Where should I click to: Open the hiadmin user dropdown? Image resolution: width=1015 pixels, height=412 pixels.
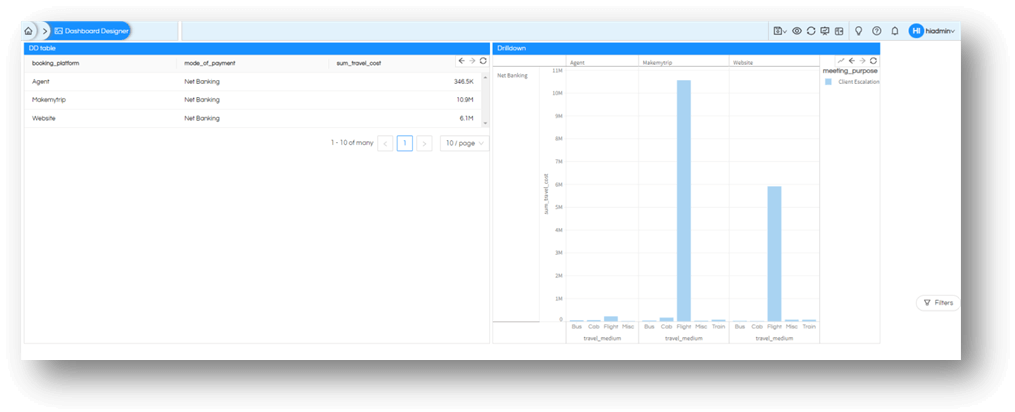(x=941, y=31)
